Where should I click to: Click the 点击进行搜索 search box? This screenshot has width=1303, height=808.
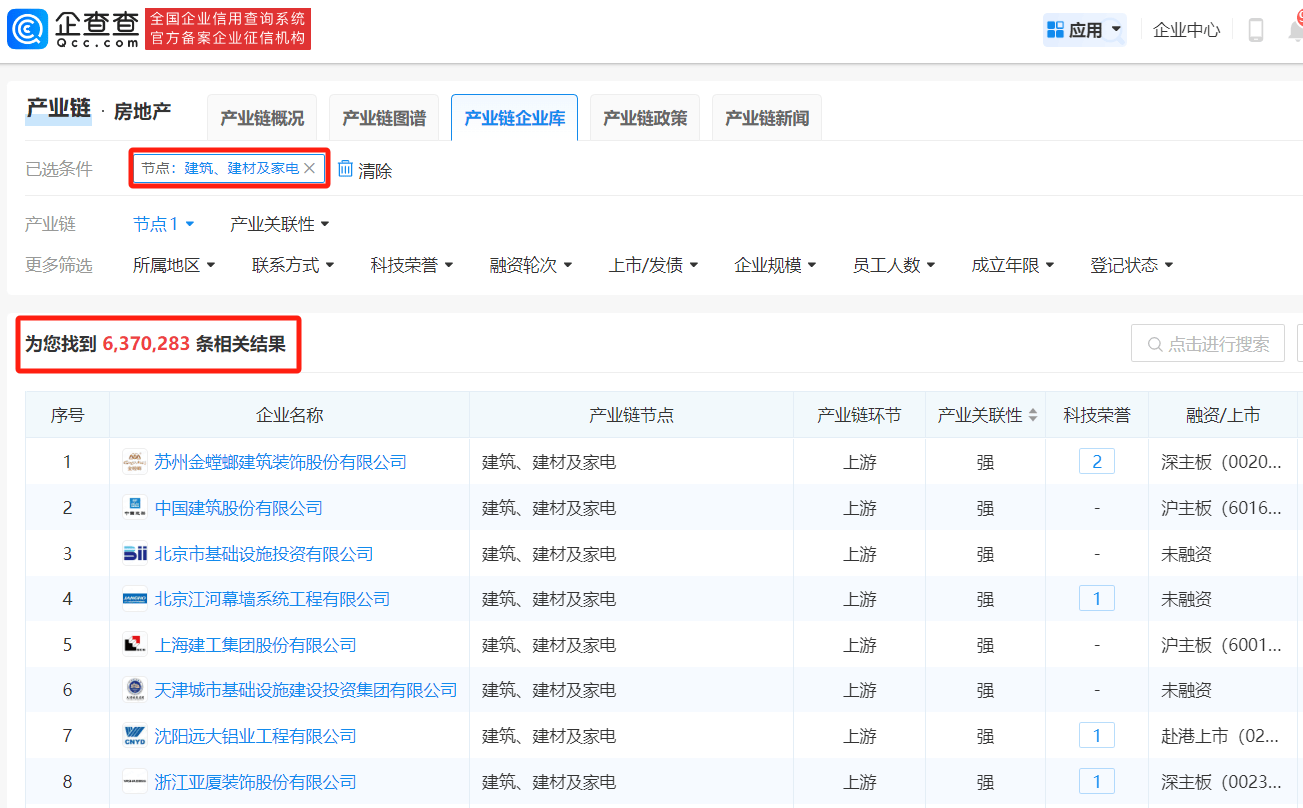coord(1208,344)
